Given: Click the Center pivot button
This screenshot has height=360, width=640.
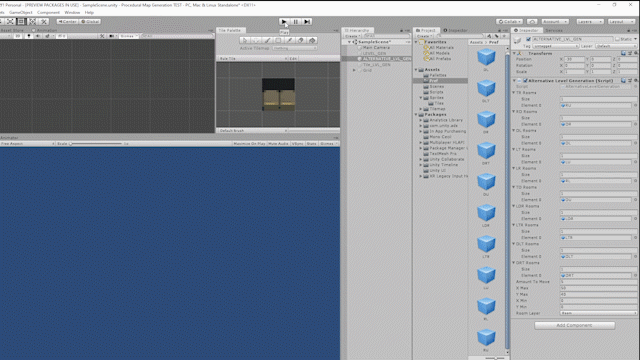Looking at the screenshot, I should (x=67, y=21).
